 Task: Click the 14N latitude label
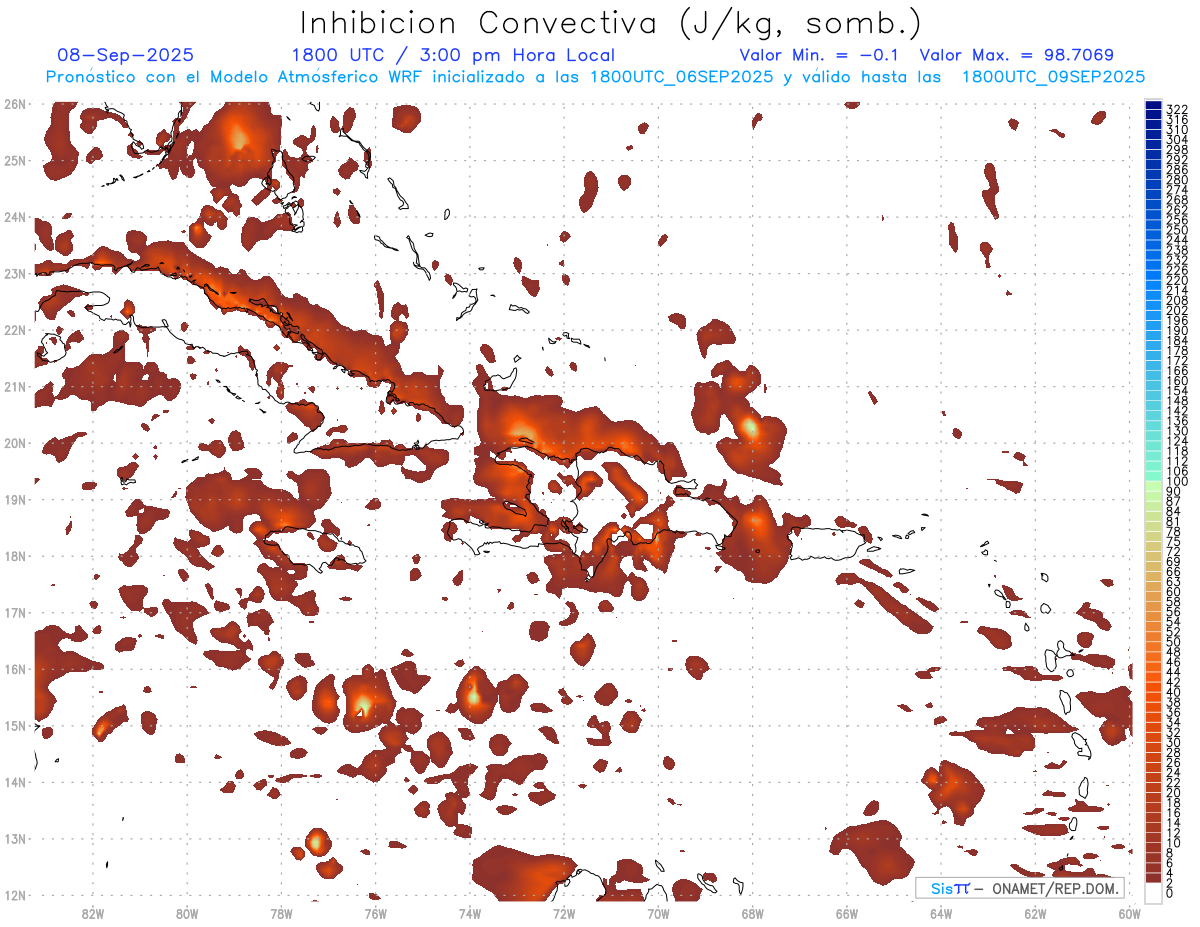tap(15, 782)
